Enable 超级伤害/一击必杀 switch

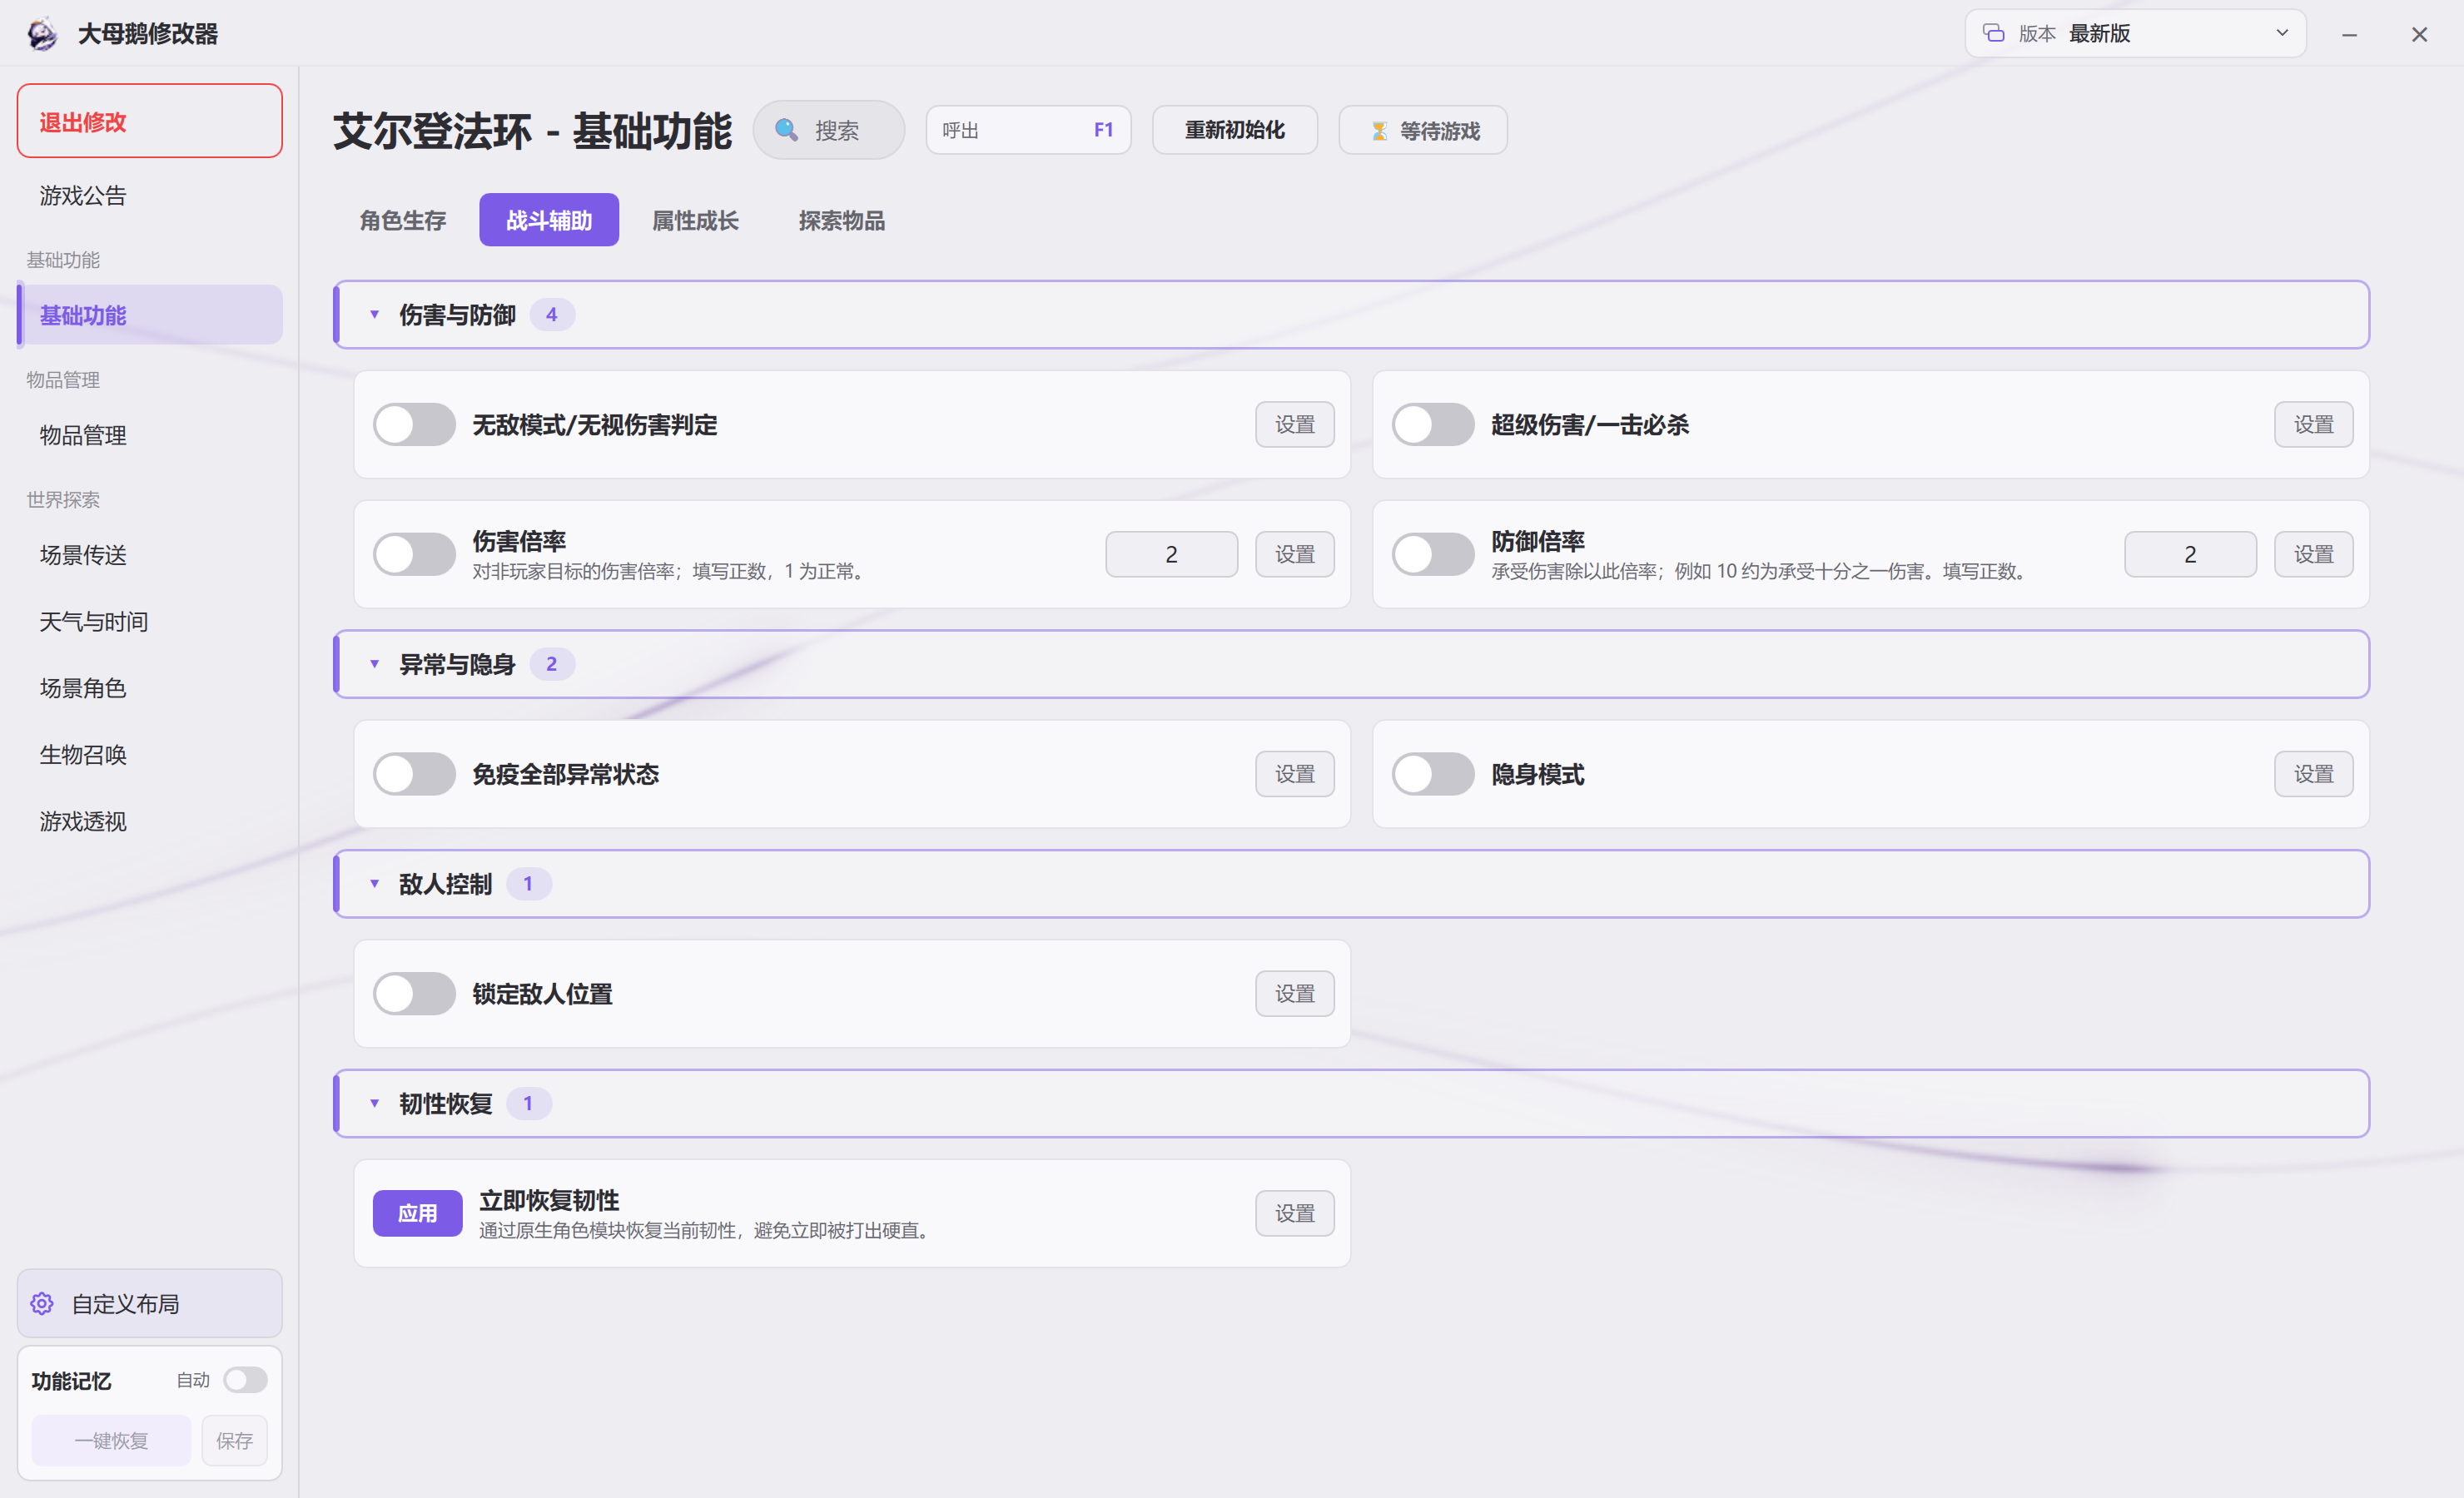click(1433, 425)
